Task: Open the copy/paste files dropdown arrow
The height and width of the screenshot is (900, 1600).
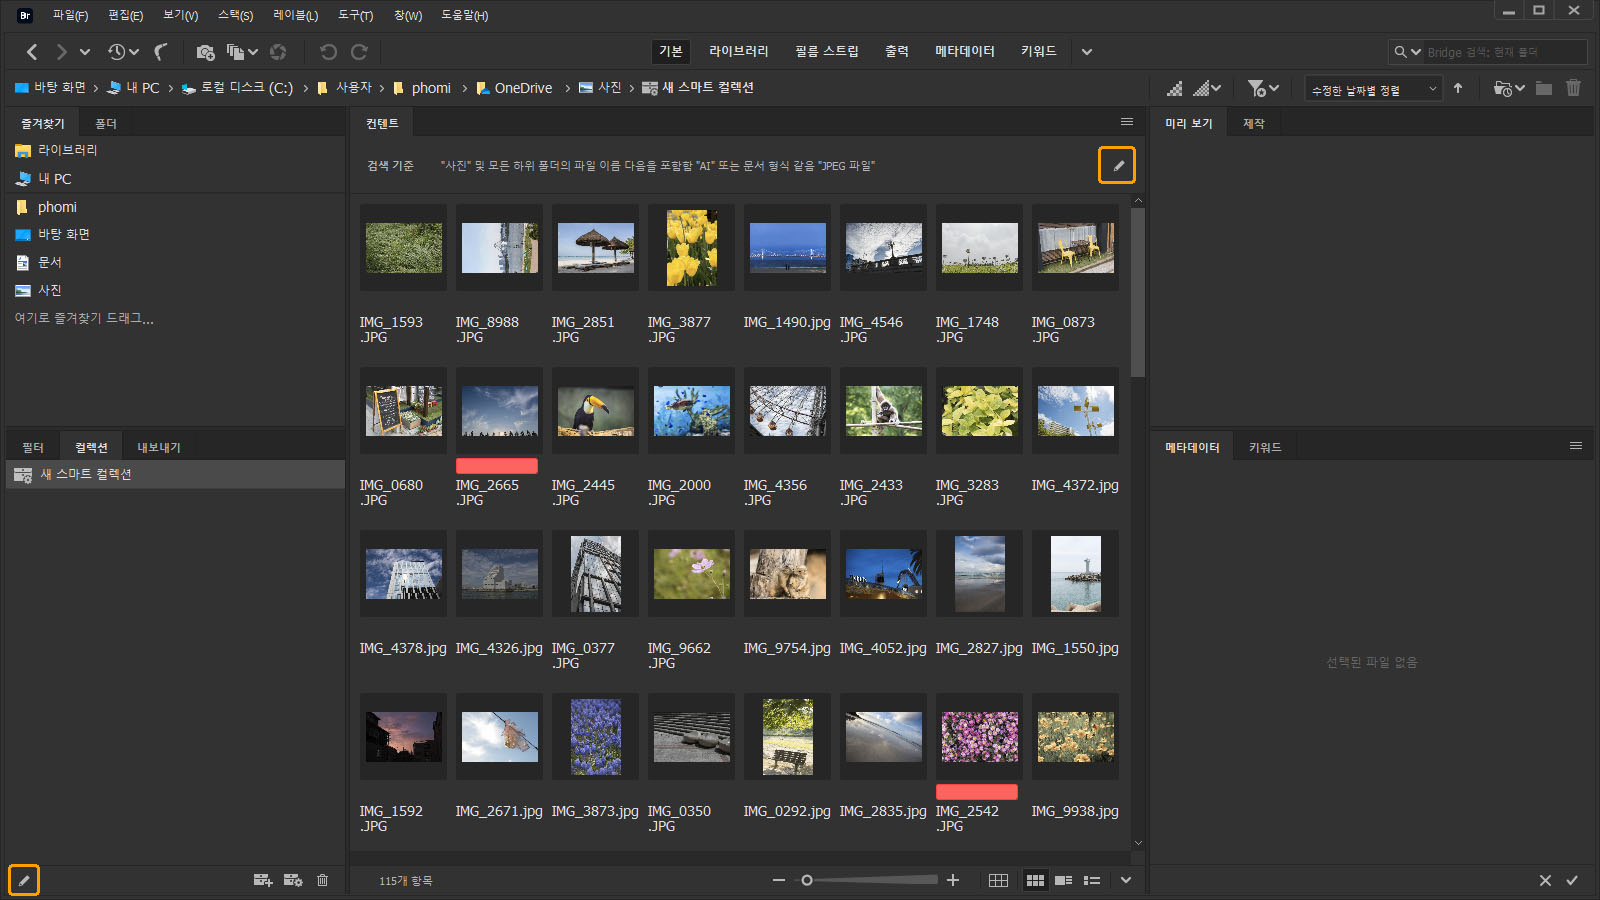Action: click(x=253, y=51)
